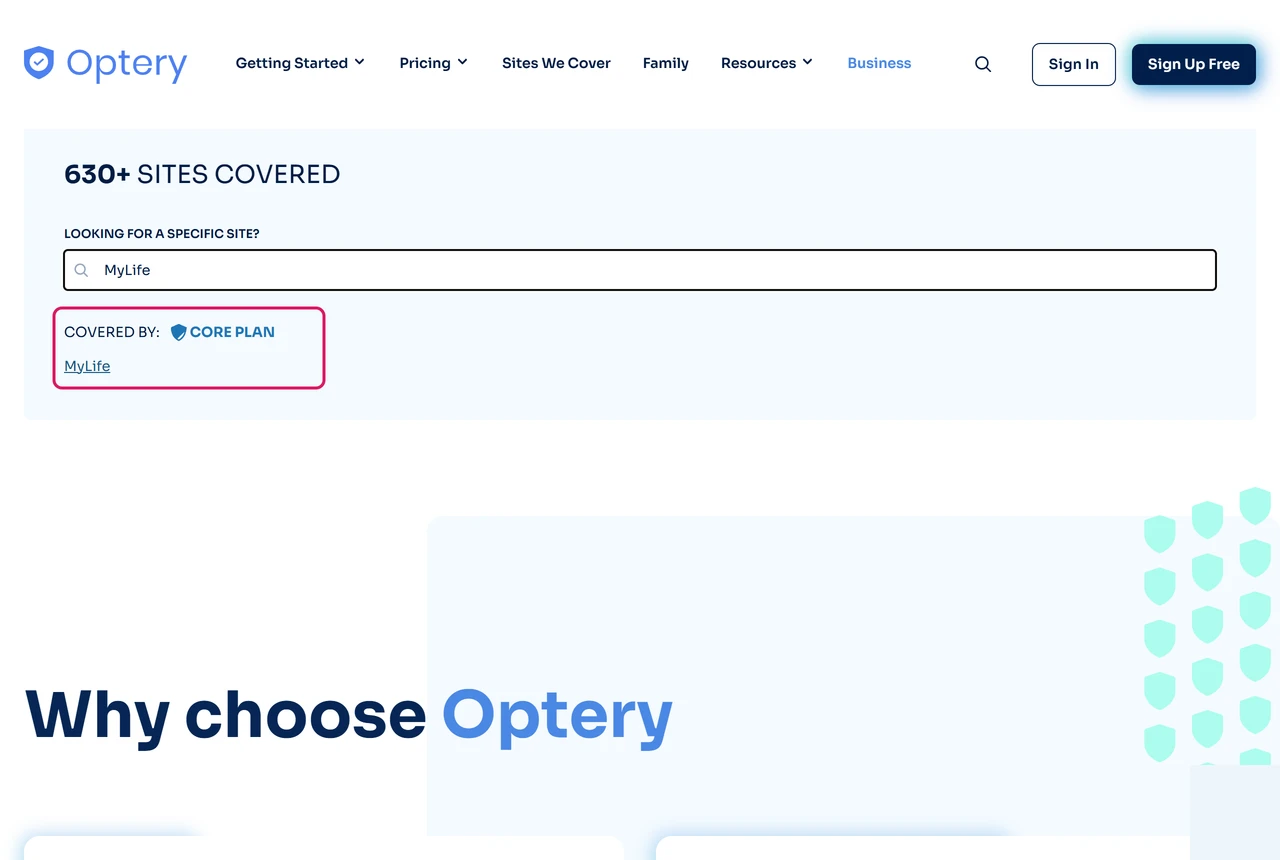
Task: Select the "Why choose Optery" heading
Action: (x=349, y=714)
